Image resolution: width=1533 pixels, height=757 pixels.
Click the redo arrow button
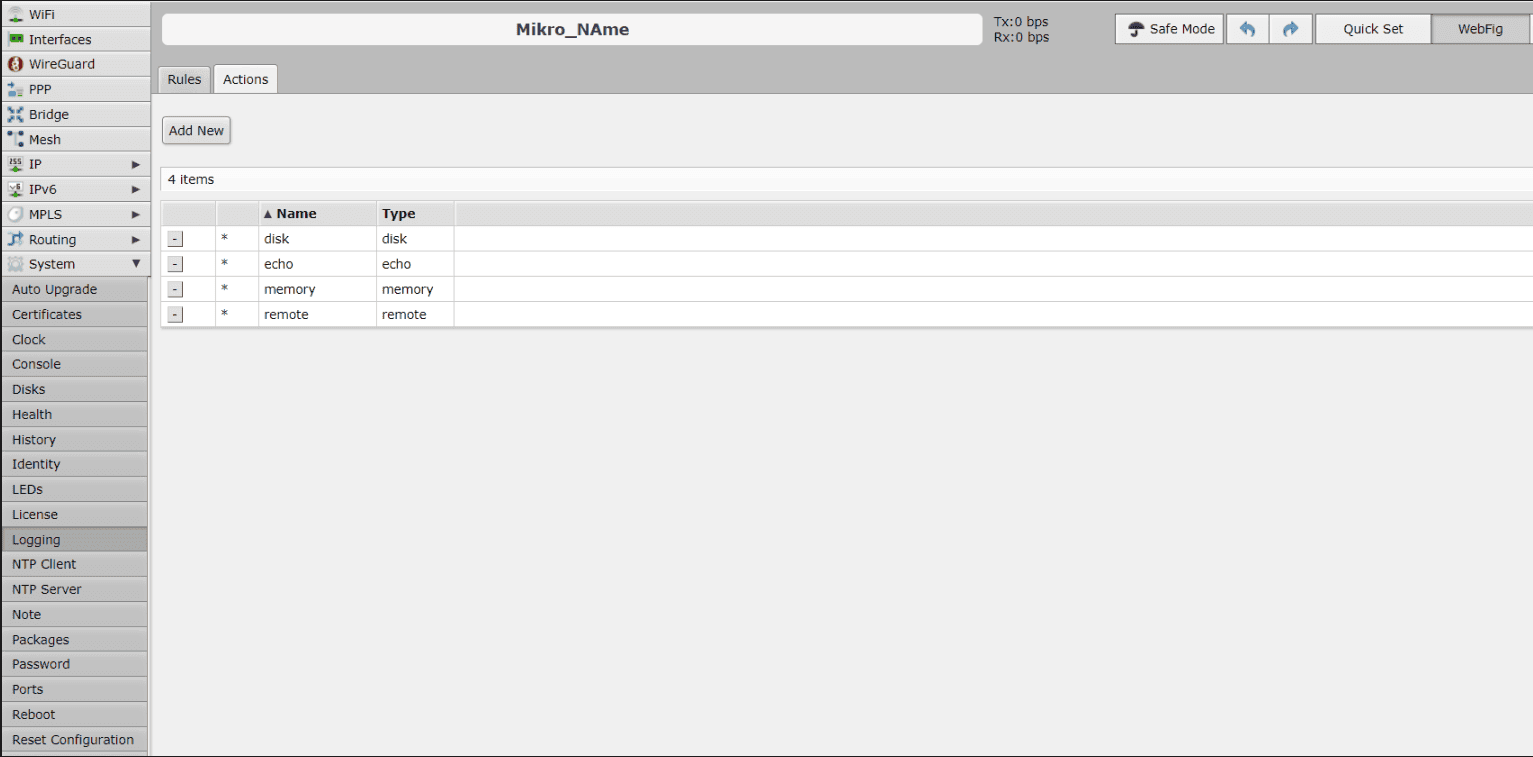pyautogui.click(x=1290, y=29)
